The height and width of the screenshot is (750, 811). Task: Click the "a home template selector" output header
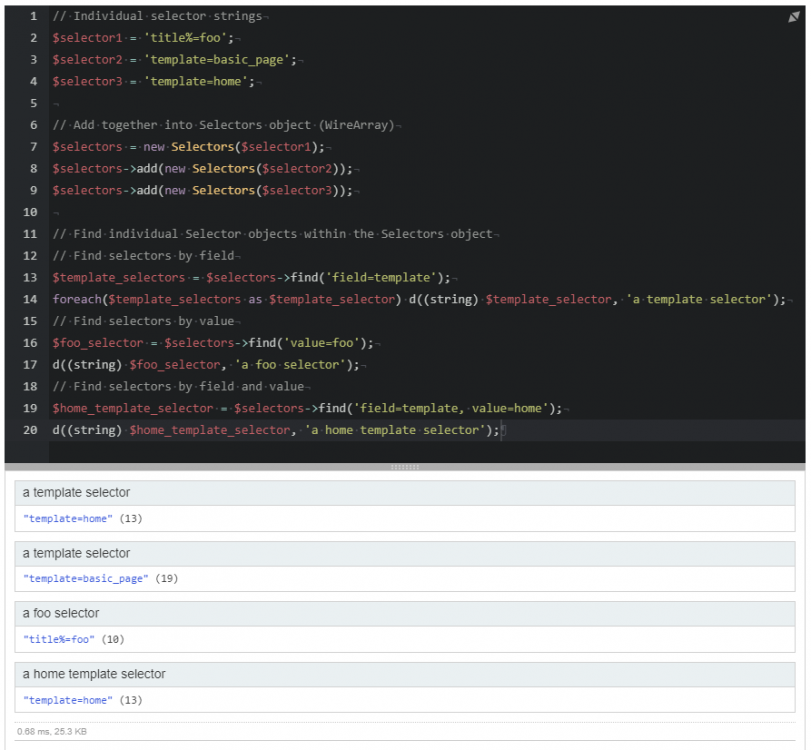tap(94, 674)
